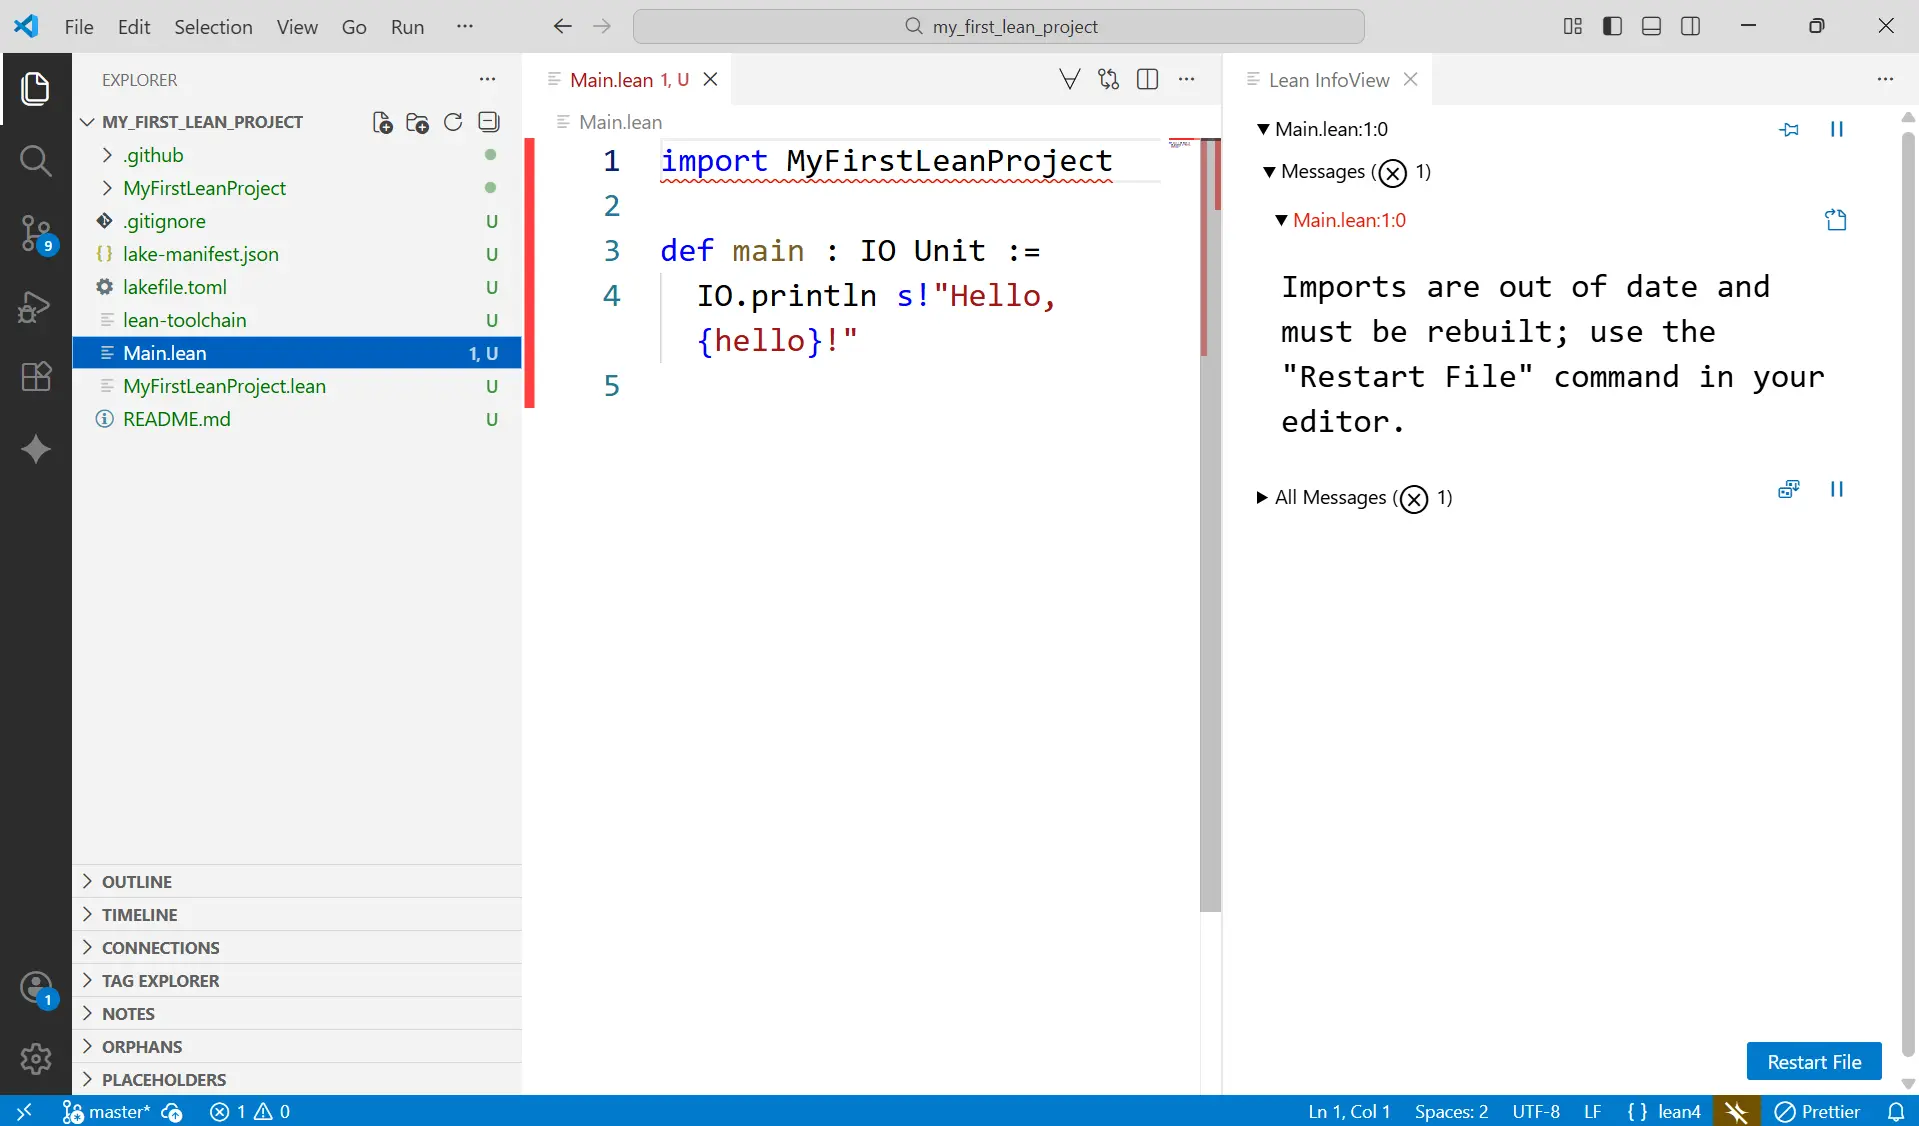
Task: Click the New File icon in Explorer
Action: pos(382,122)
